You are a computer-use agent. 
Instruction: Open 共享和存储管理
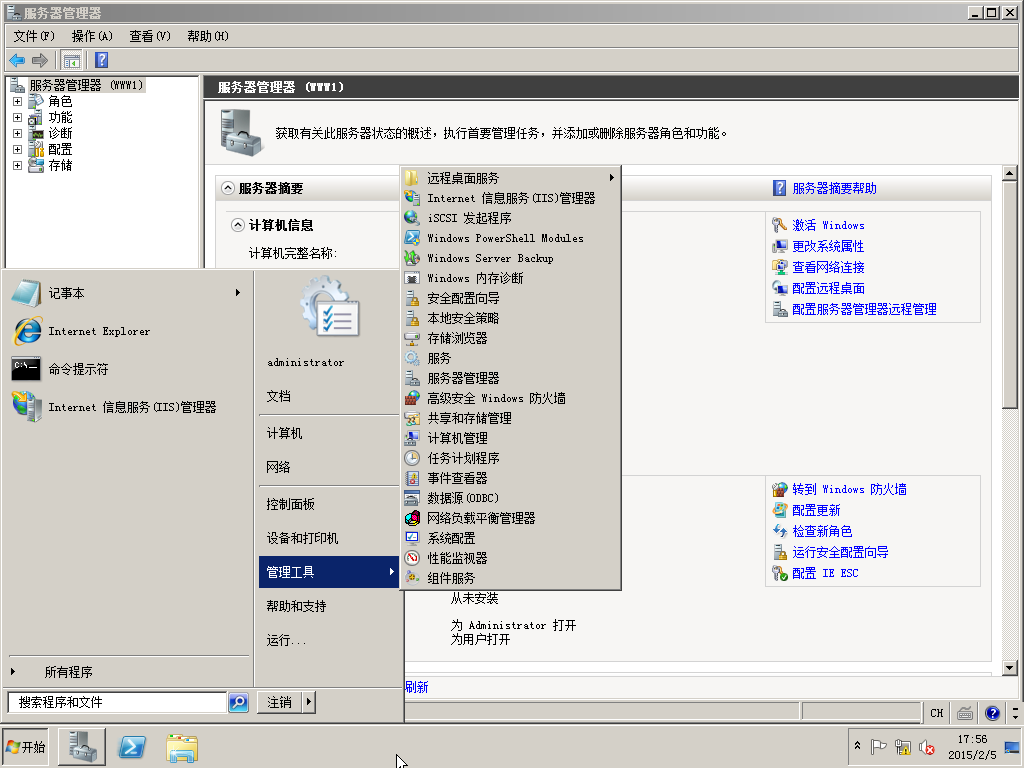[x=510, y=418]
